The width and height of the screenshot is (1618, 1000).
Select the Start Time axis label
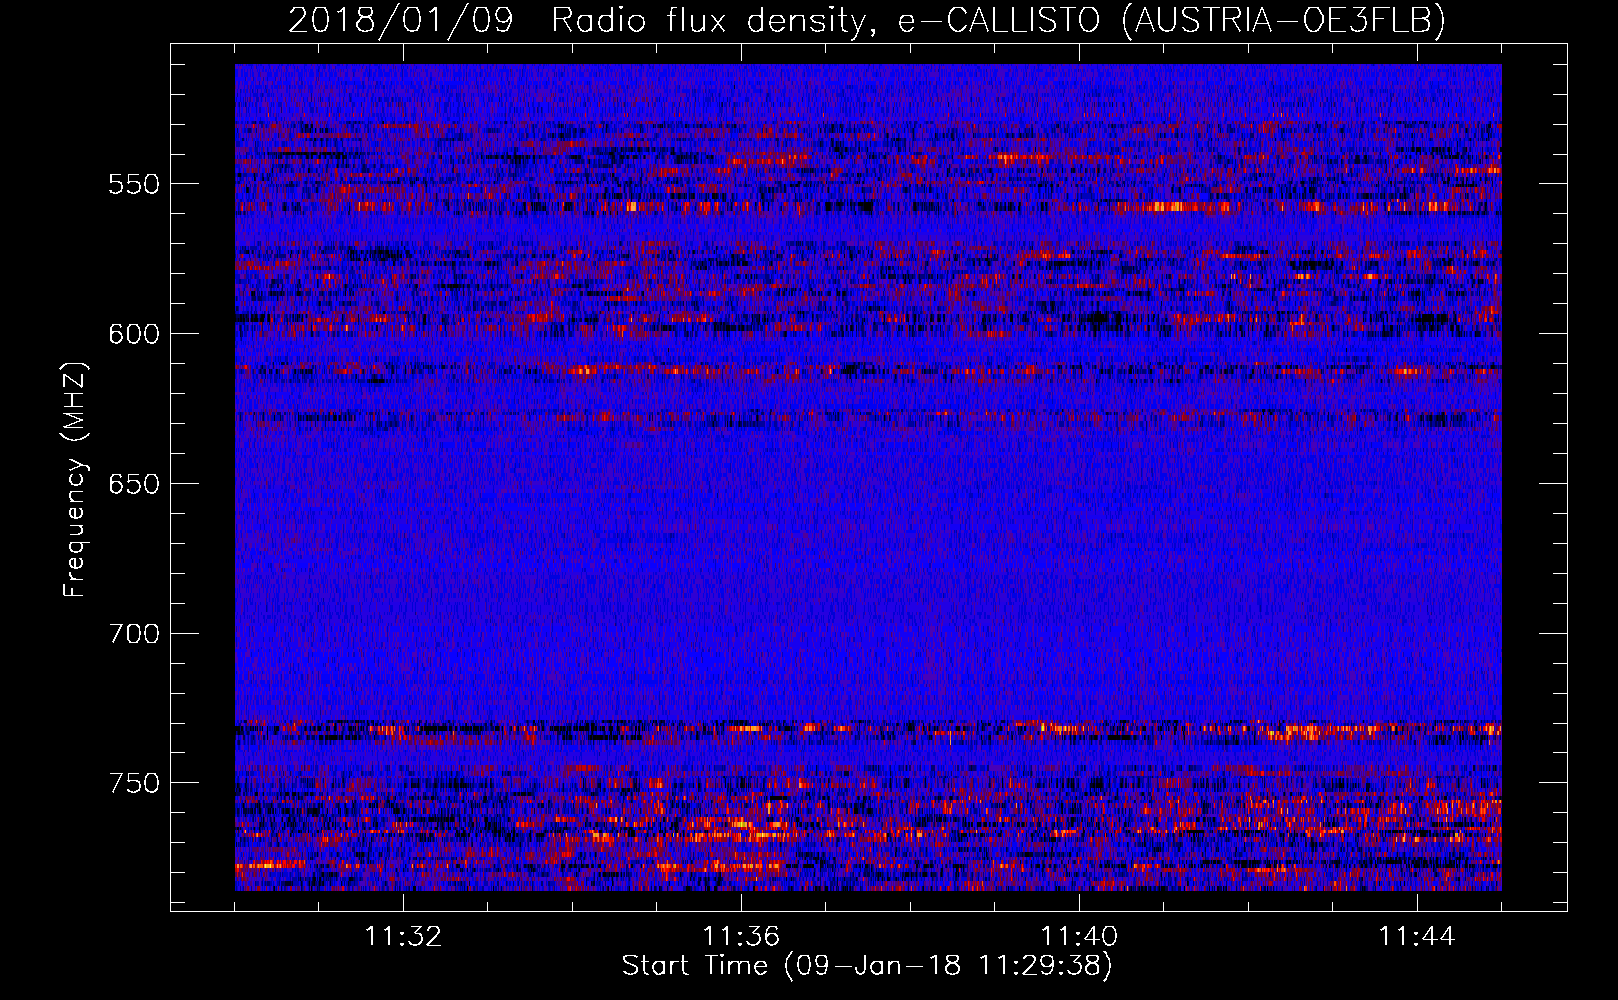click(867, 966)
